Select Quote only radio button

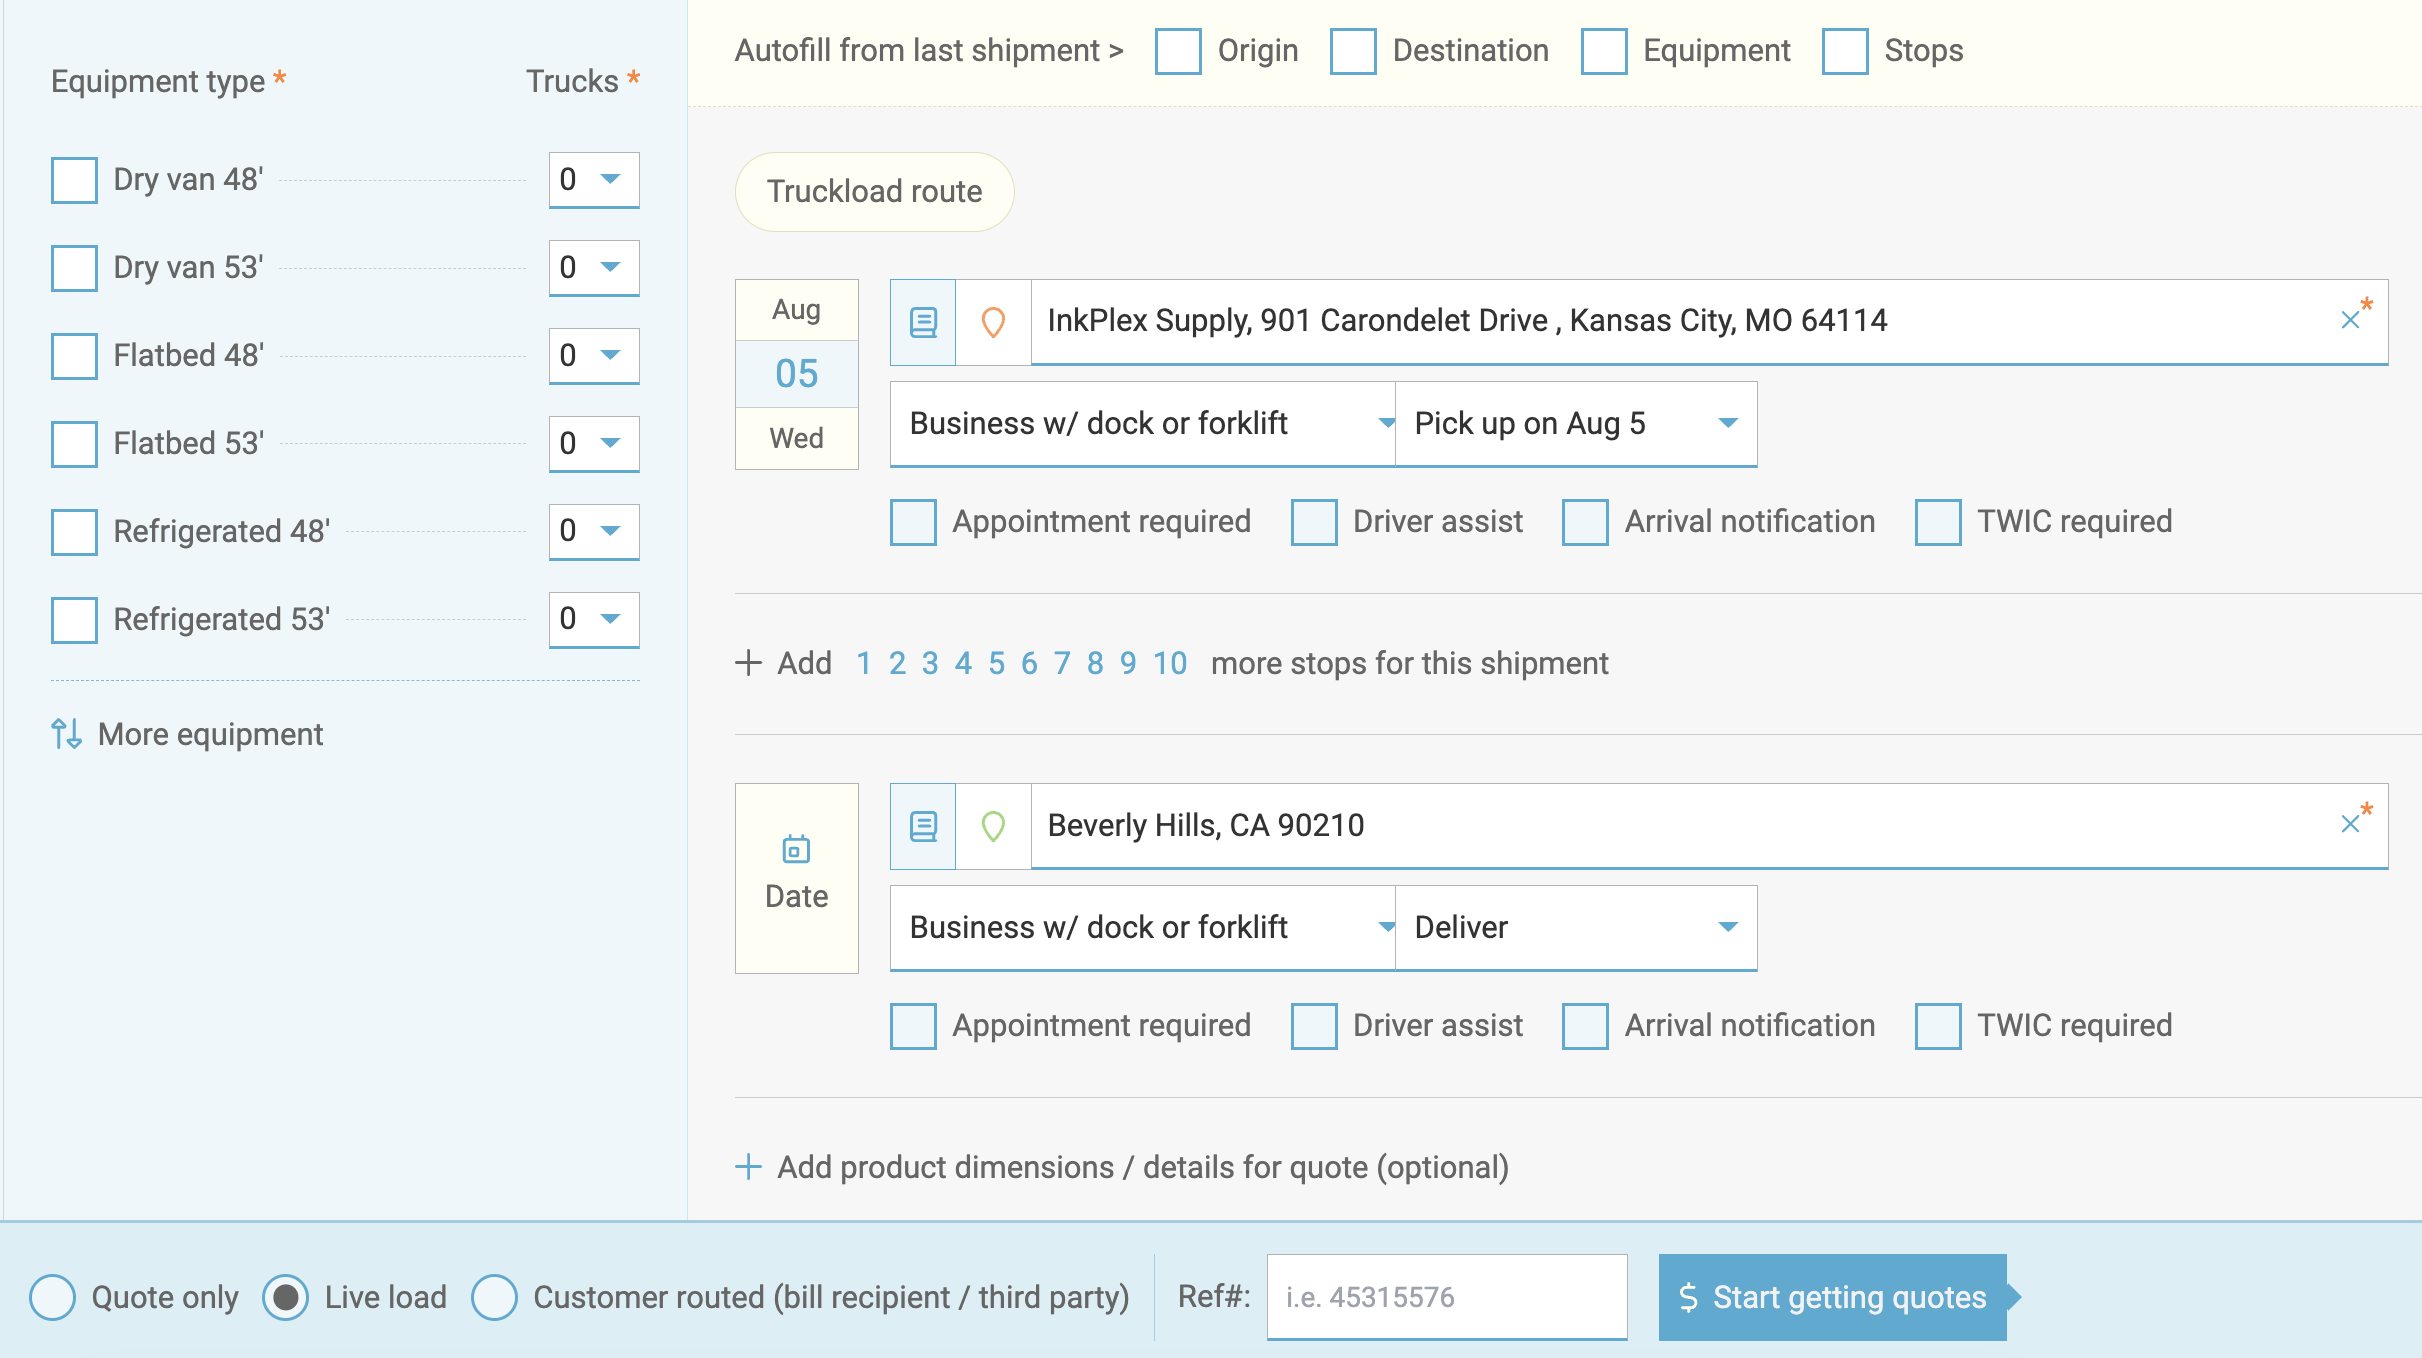53,1298
